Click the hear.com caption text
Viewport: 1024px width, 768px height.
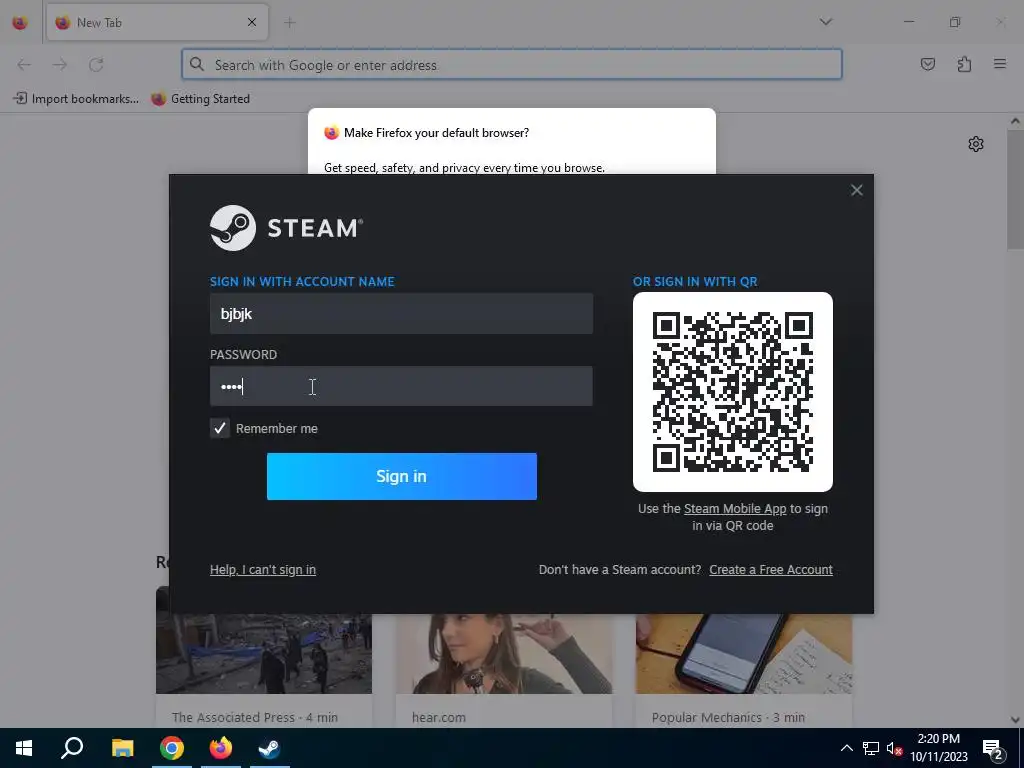click(x=439, y=717)
